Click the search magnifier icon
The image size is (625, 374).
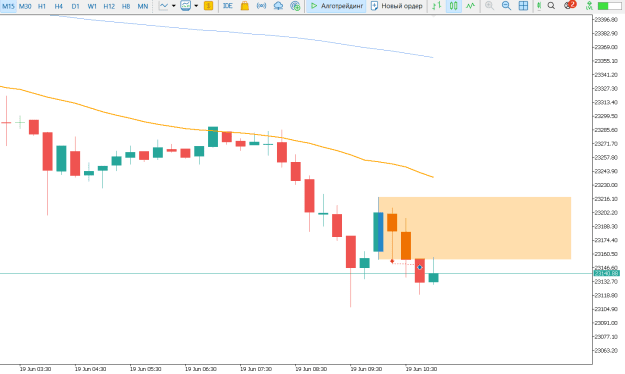[x=551, y=6]
